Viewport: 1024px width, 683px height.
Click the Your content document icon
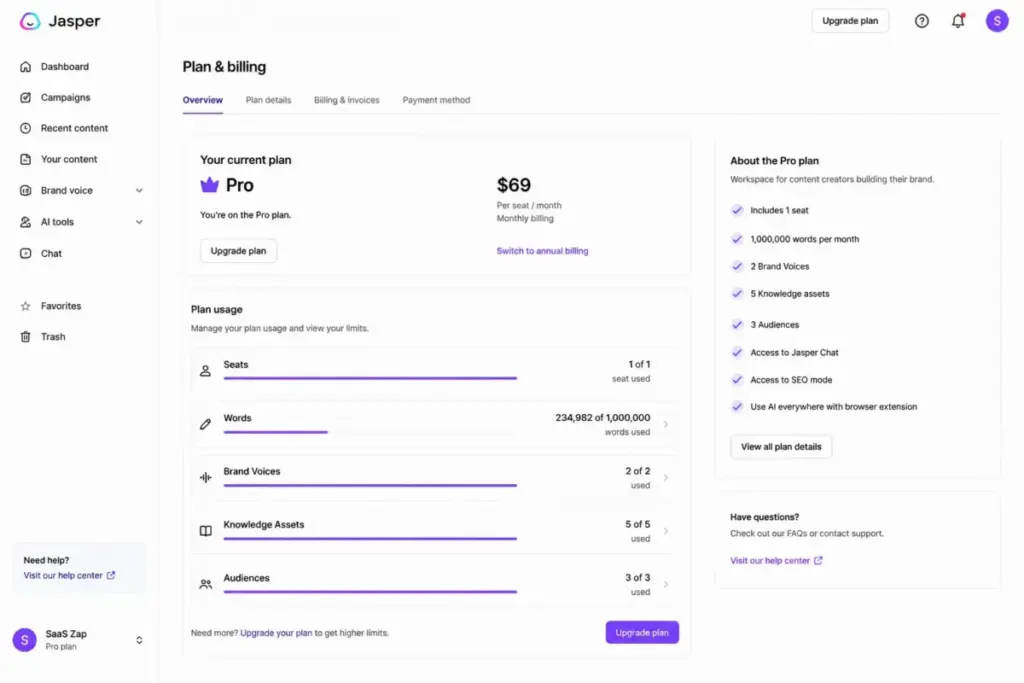[x=25, y=159]
